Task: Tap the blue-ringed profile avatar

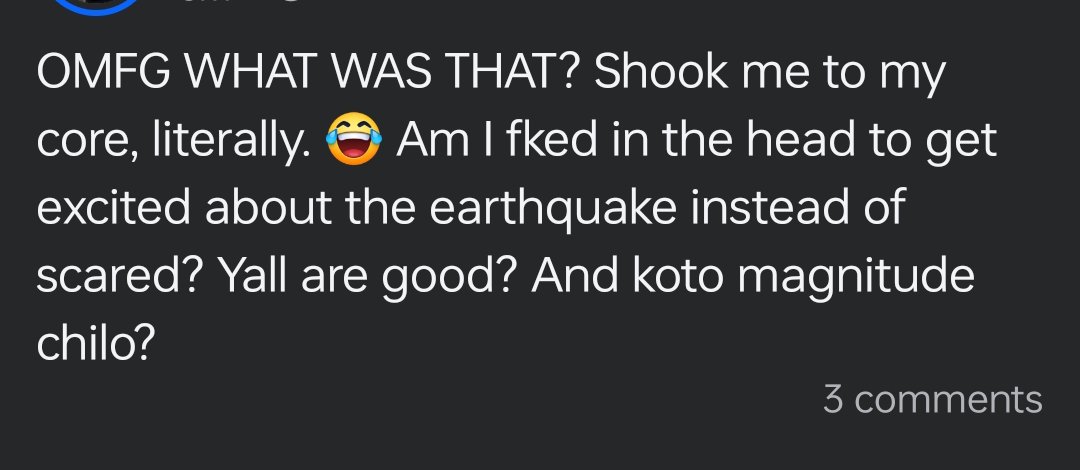Action: [95, 5]
